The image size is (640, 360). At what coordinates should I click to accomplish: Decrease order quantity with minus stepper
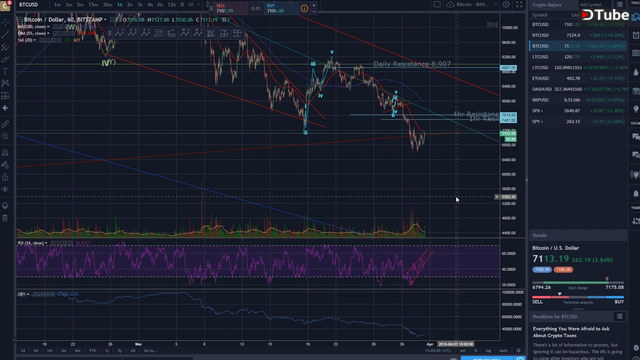313,11
